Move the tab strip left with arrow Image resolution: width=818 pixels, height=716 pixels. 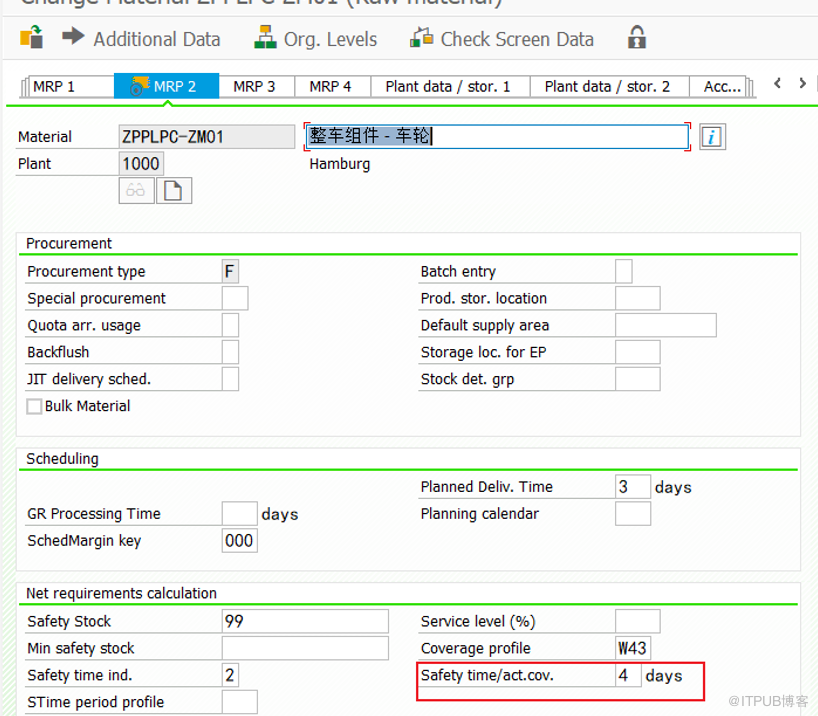coord(777,83)
